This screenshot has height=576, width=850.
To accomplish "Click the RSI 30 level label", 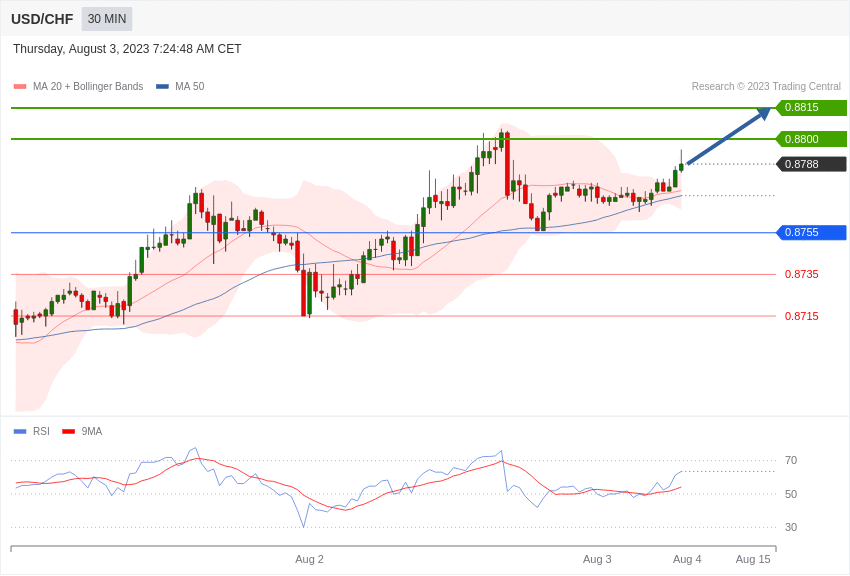I will [791, 527].
